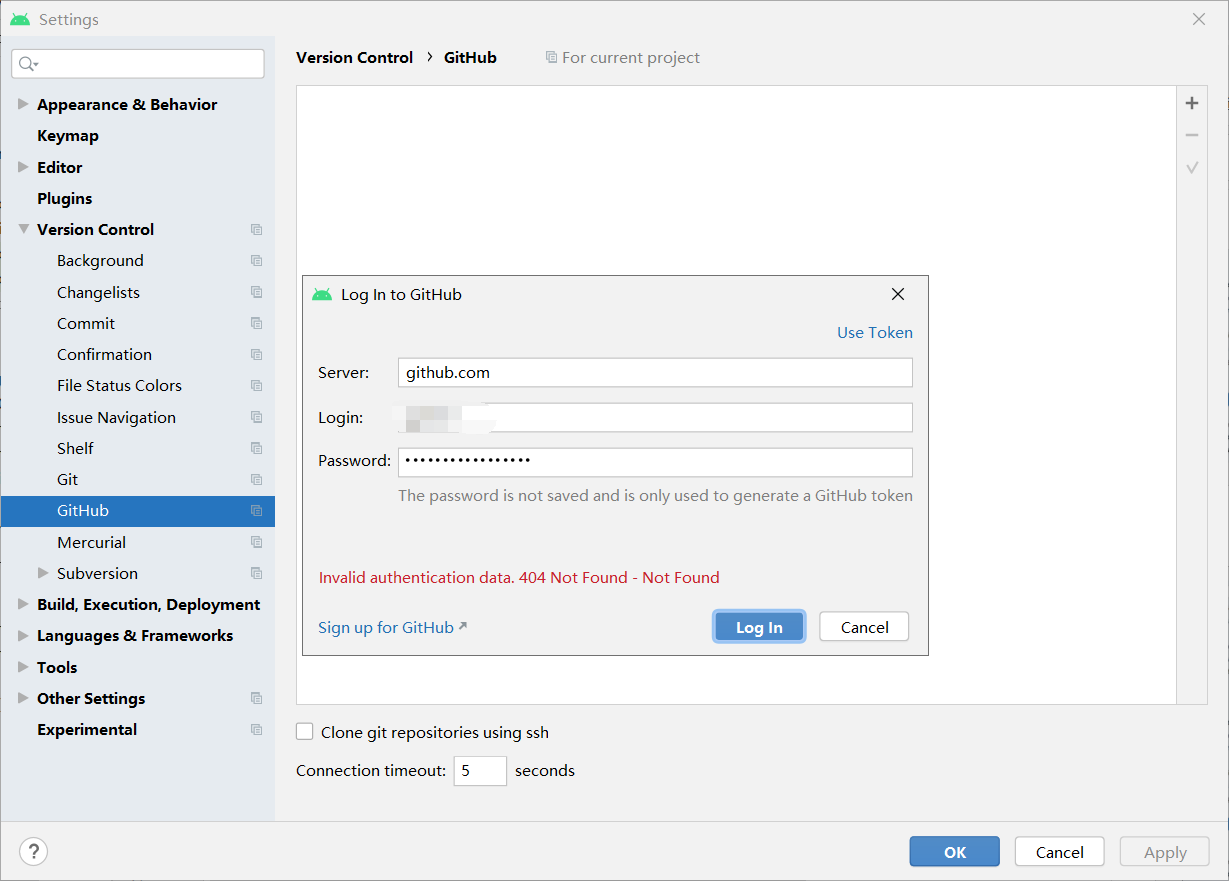1229x881 pixels.
Task: Click the Connection timeout value field
Action: 480,770
